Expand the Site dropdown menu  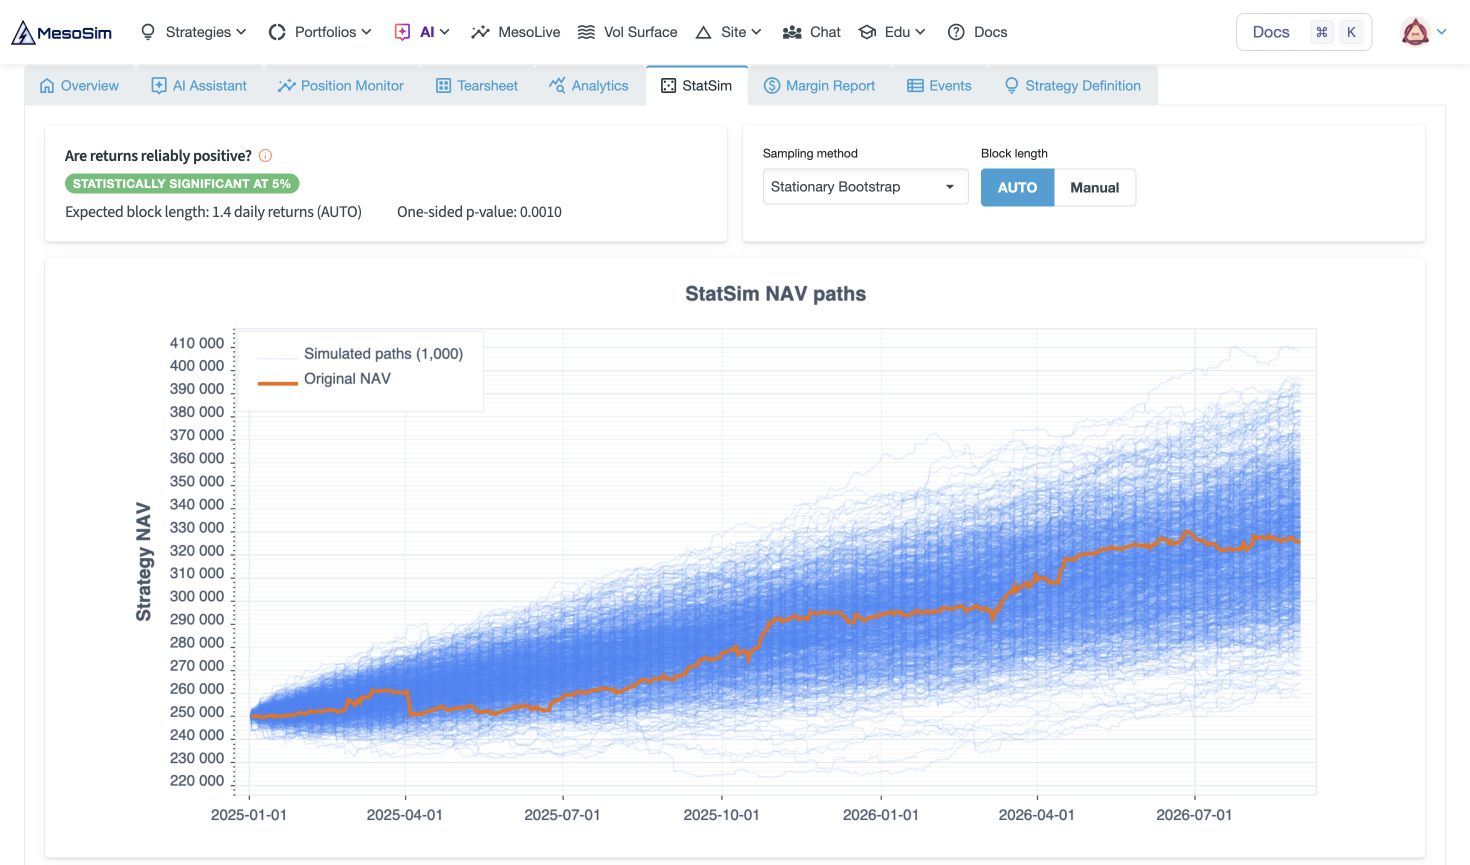coord(729,32)
